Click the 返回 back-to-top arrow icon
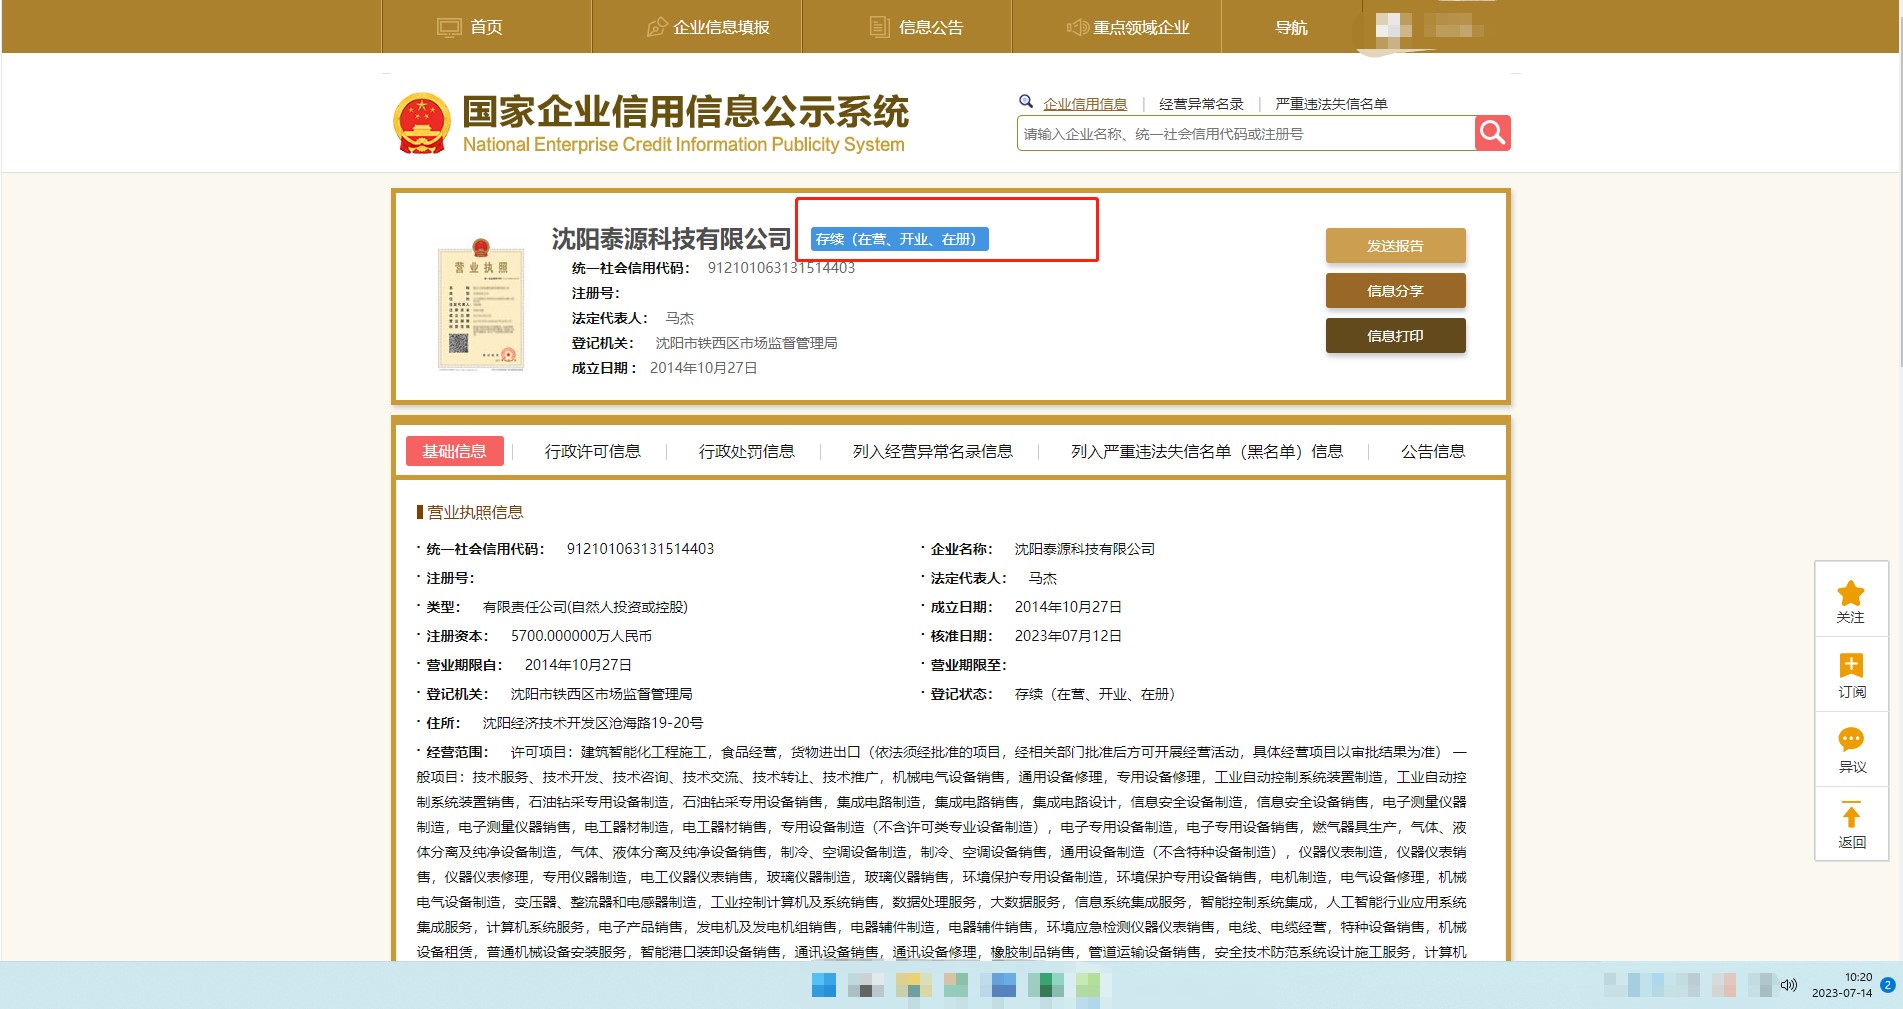The image size is (1903, 1009). coord(1850,816)
